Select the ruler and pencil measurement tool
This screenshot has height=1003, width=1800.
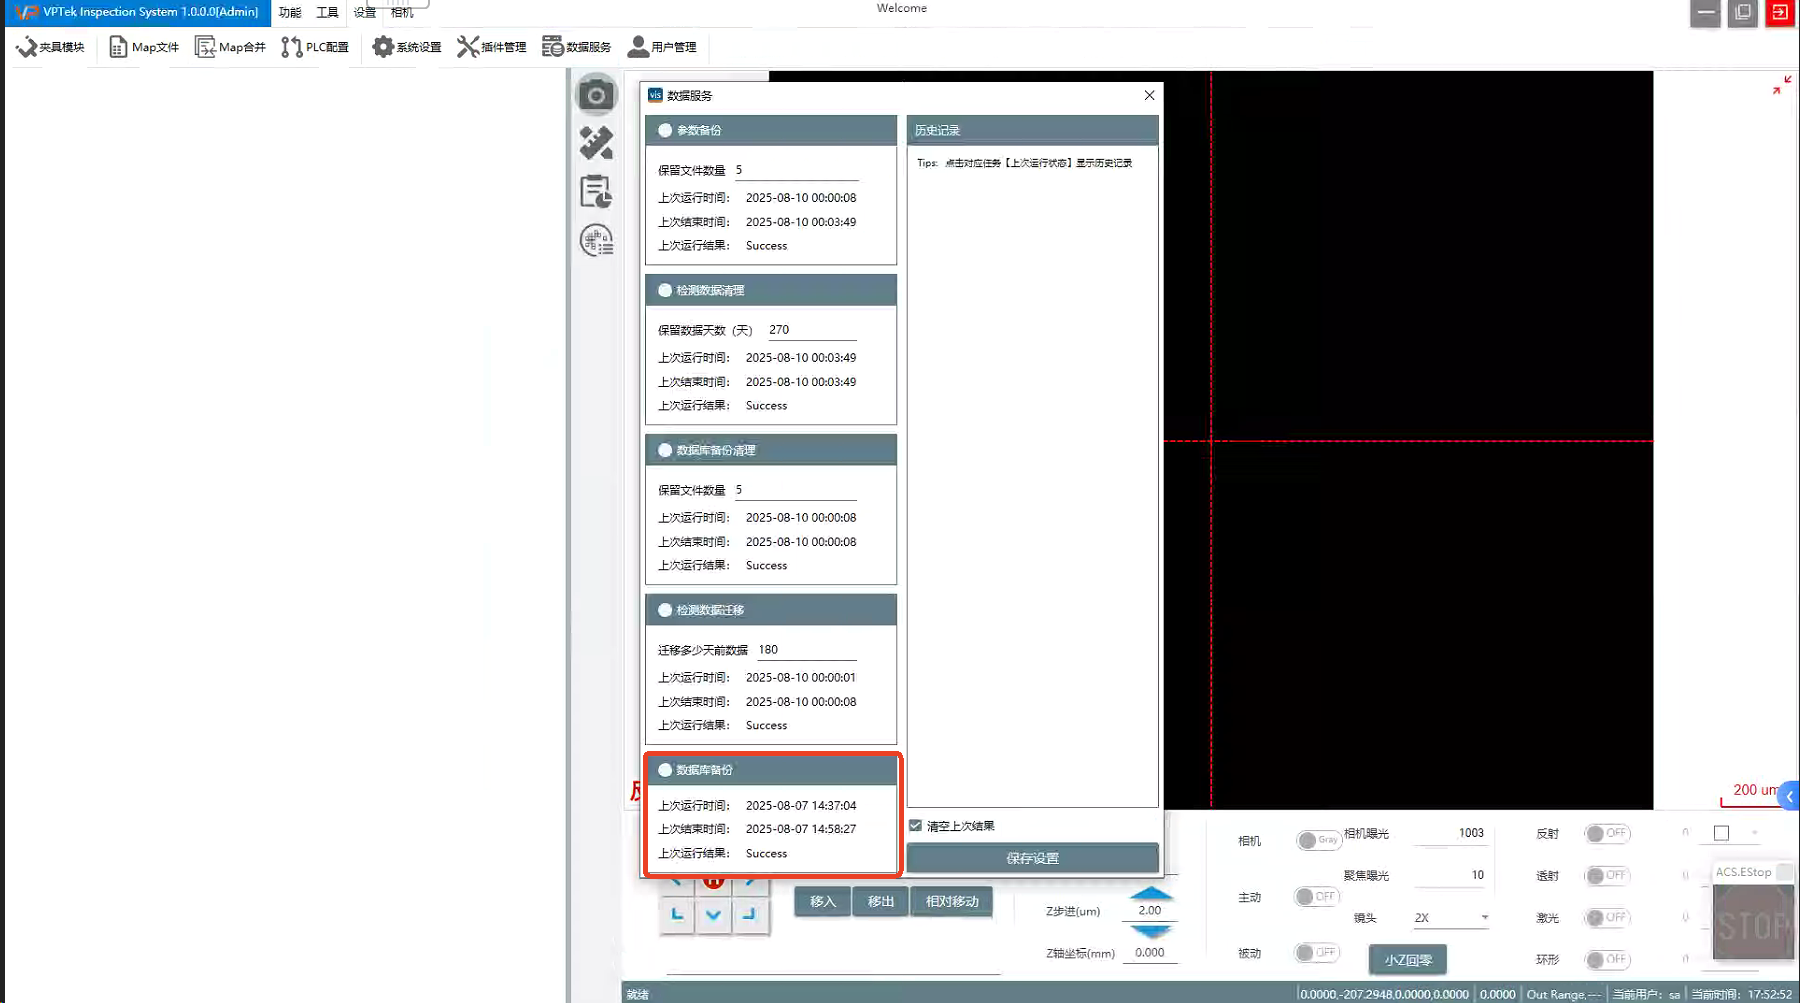click(596, 144)
